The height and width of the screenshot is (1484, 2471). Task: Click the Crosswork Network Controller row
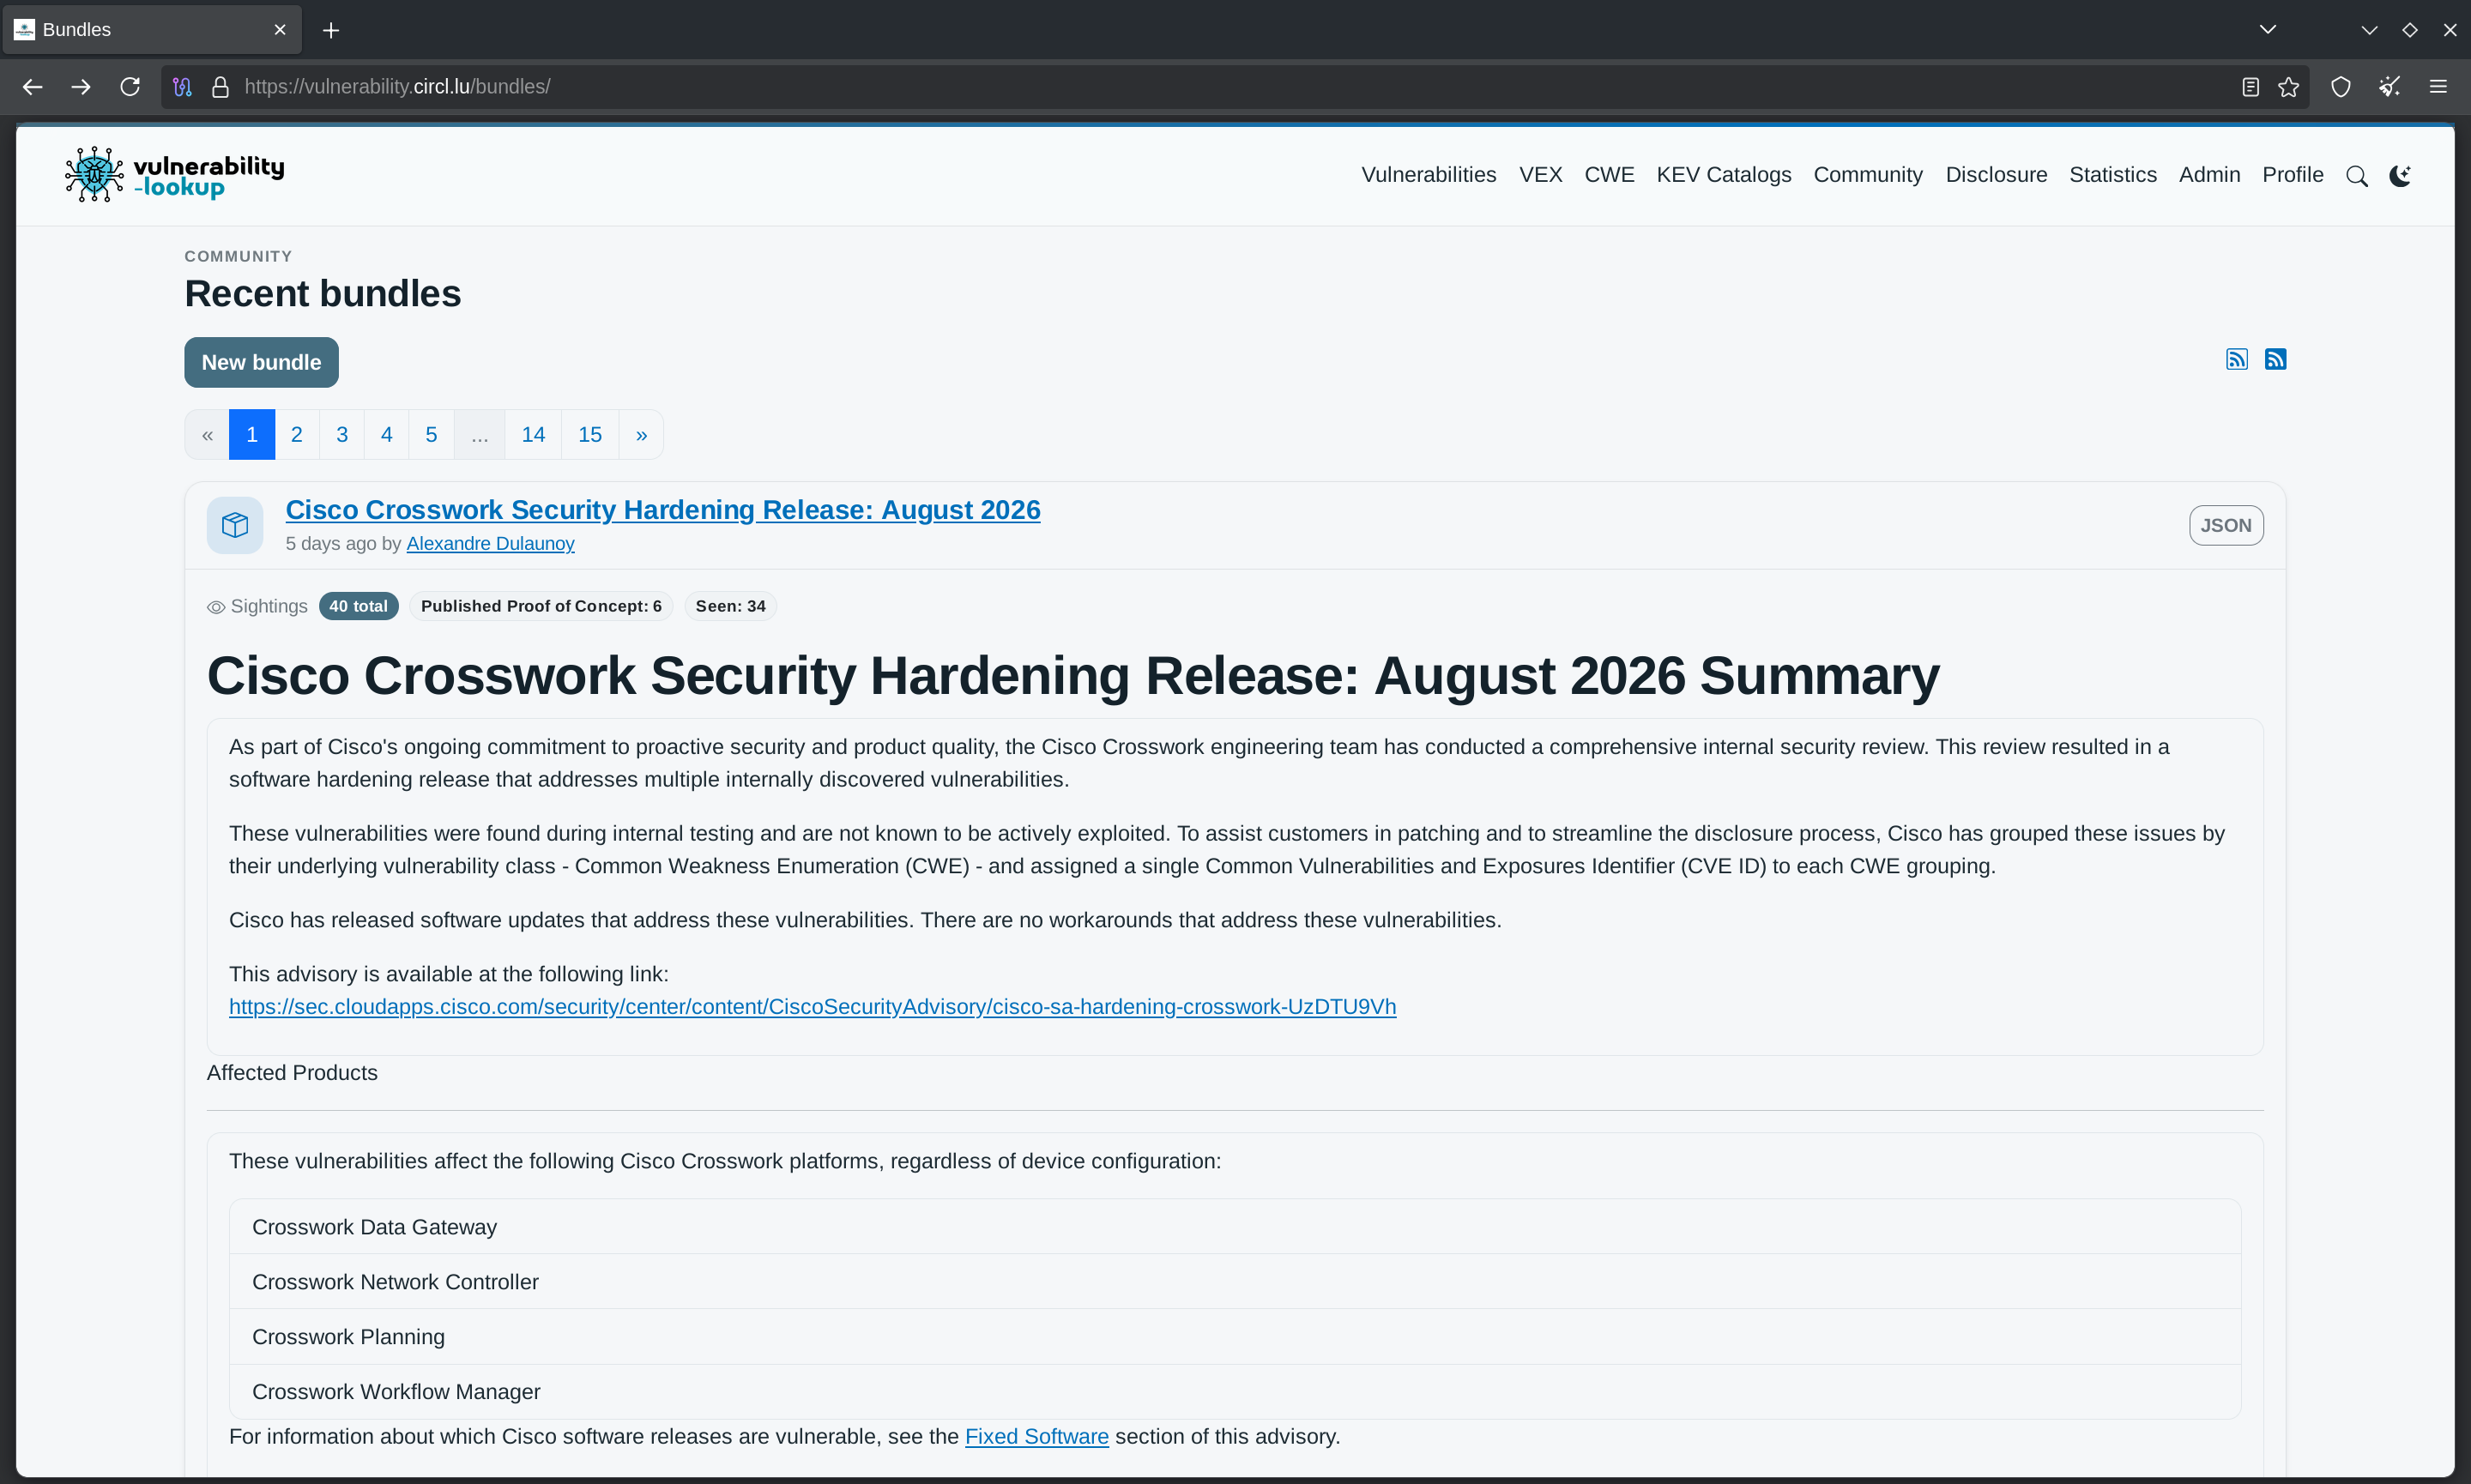click(1235, 1282)
